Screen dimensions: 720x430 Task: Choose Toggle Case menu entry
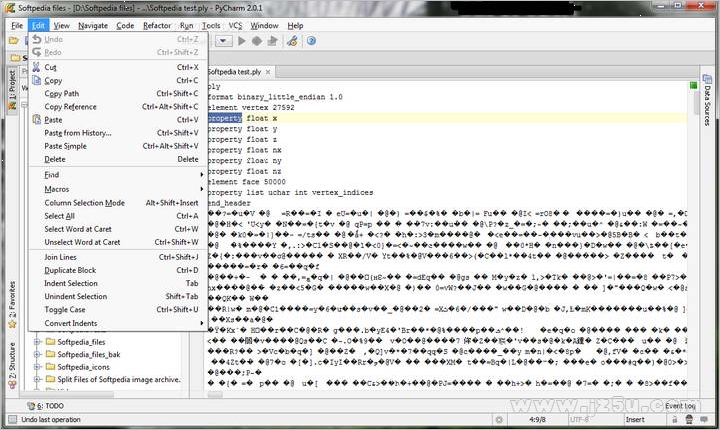pyautogui.click(x=118, y=310)
